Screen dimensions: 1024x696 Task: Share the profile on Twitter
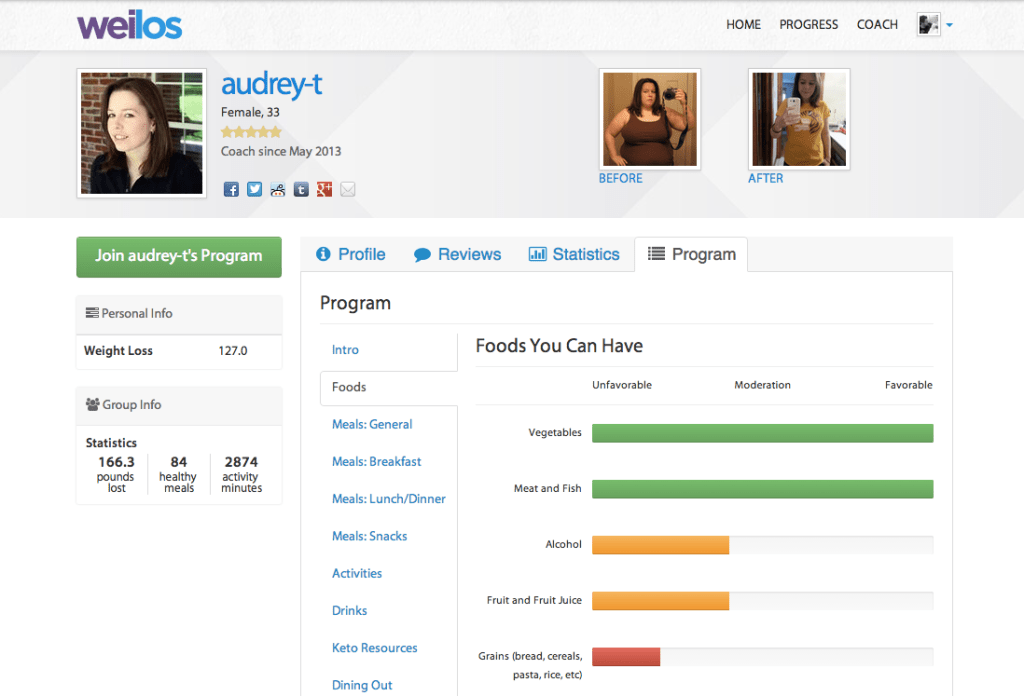pyautogui.click(x=255, y=189)
